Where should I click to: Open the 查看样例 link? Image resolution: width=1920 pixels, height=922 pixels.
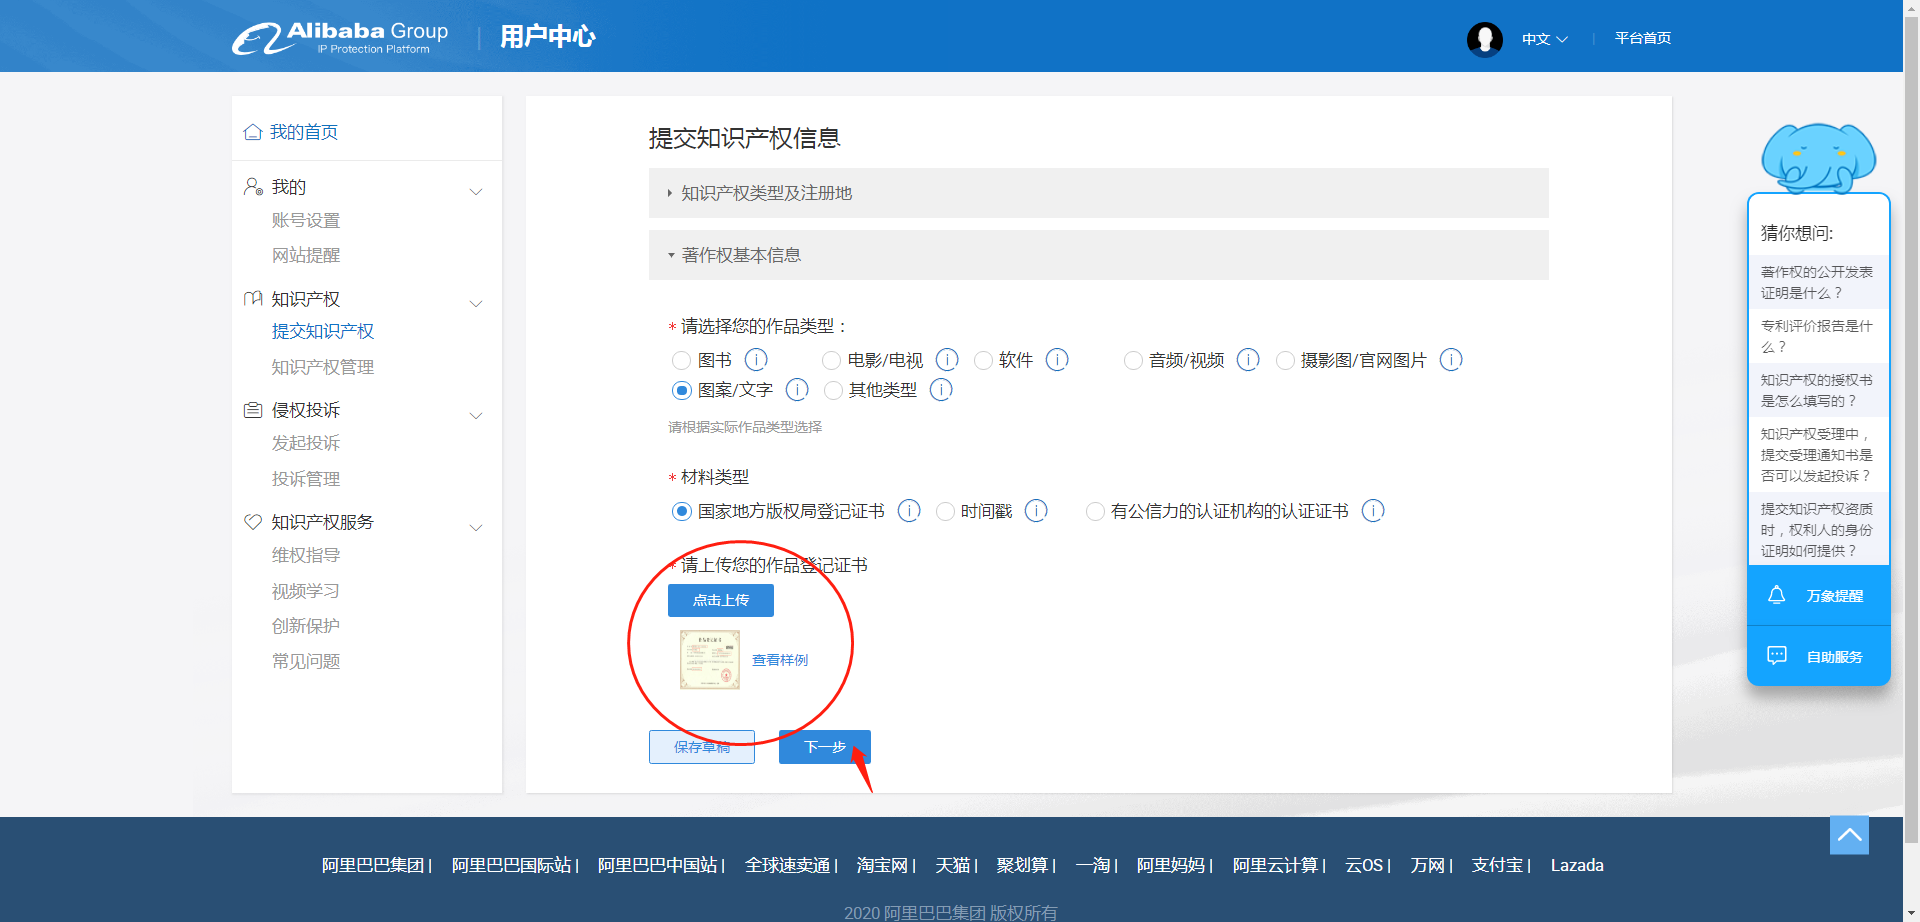780,660
